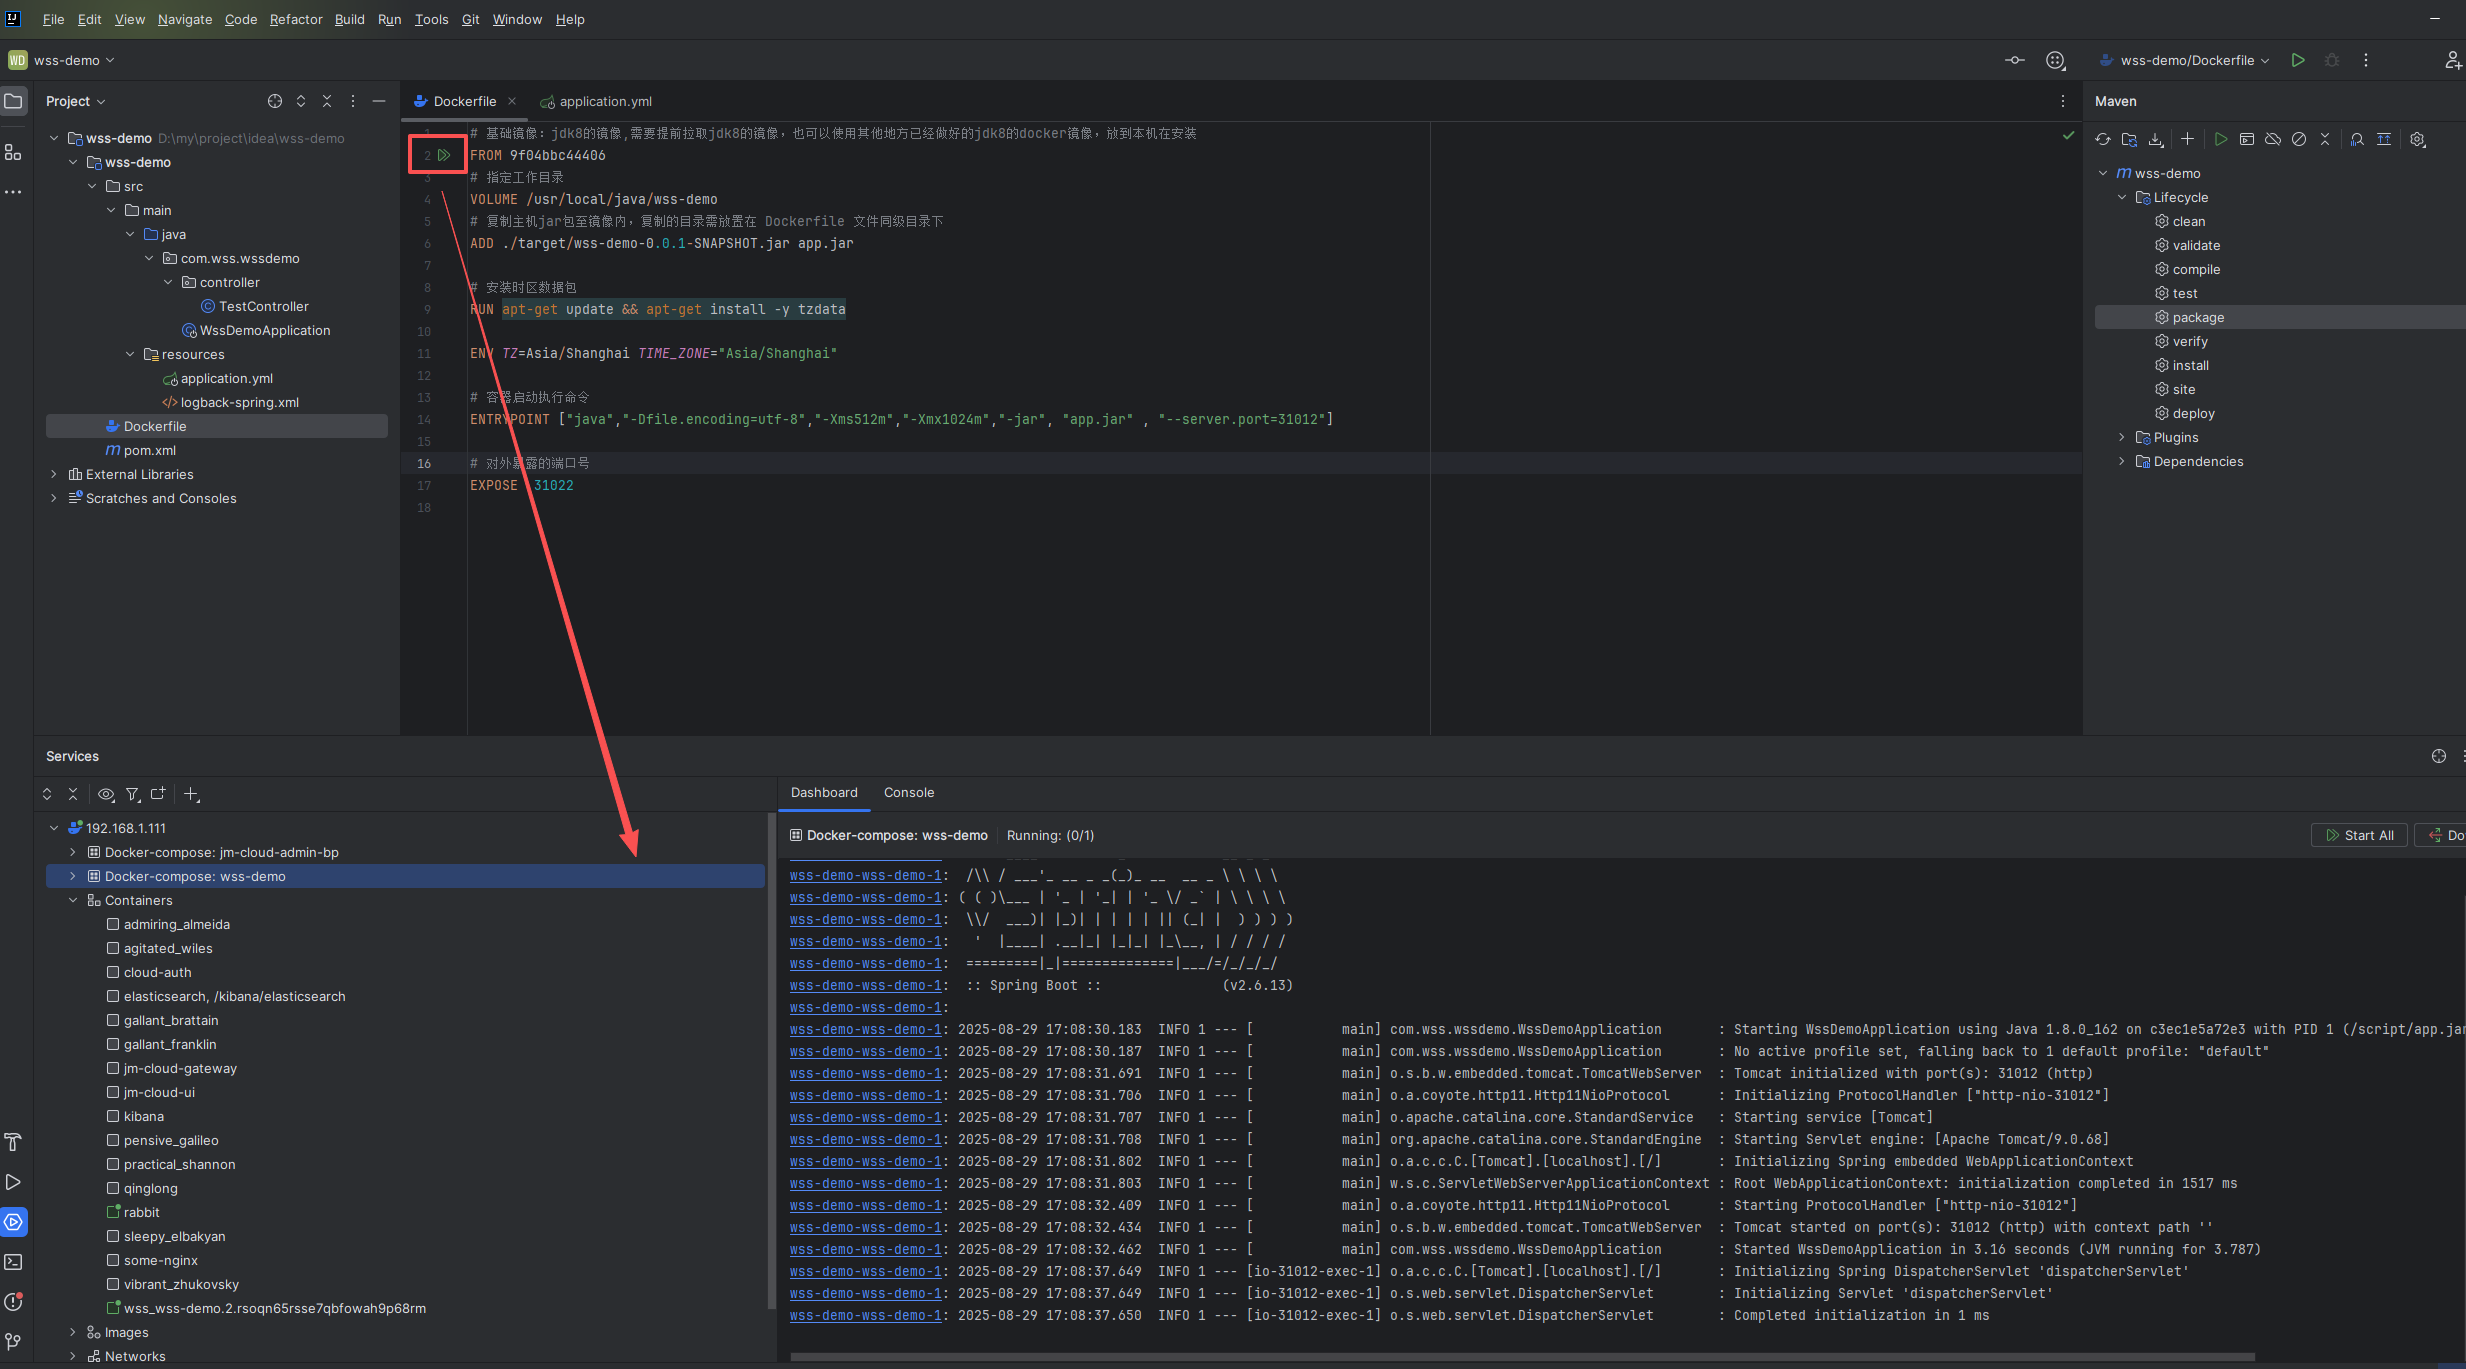Toggle Maven offline mode icon
The height and width of the screenshot is (1369, 2466).
2273,139
